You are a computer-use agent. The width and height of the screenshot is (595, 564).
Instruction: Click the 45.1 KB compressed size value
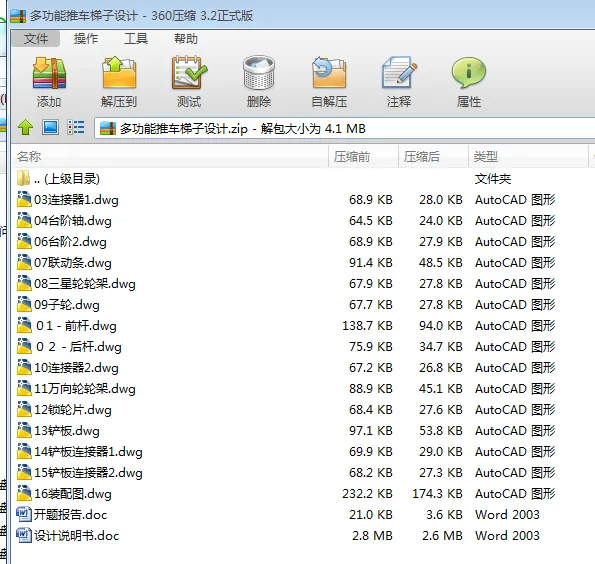tap(441, 389)
